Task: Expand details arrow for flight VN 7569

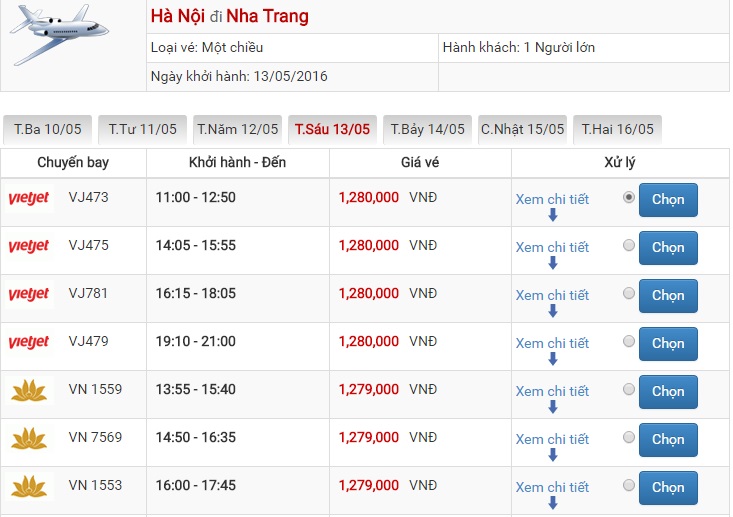Action: click(552, 455)
